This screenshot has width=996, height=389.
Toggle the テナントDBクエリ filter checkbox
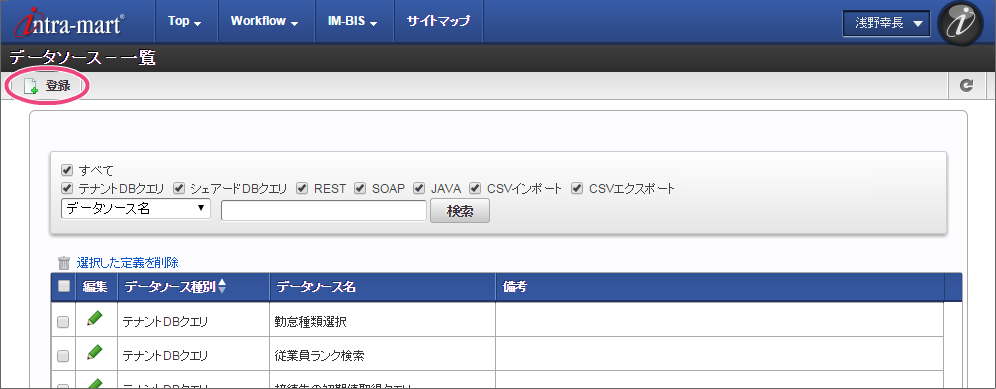click(x=67, y=189)
